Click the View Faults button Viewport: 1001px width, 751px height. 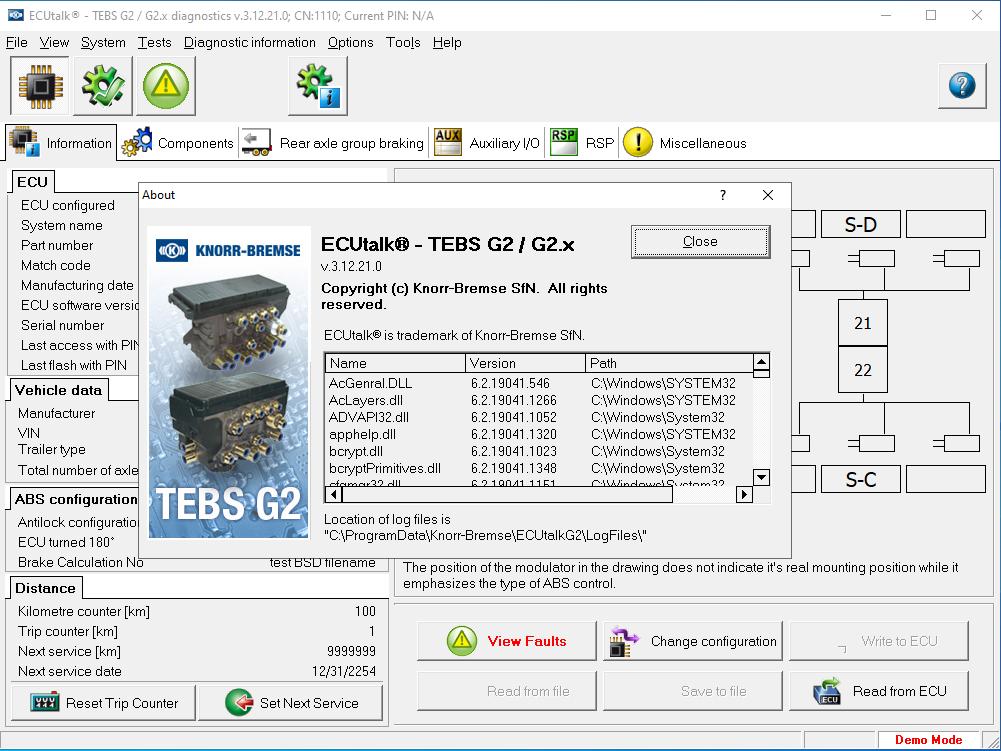click(x=507, y=641)
